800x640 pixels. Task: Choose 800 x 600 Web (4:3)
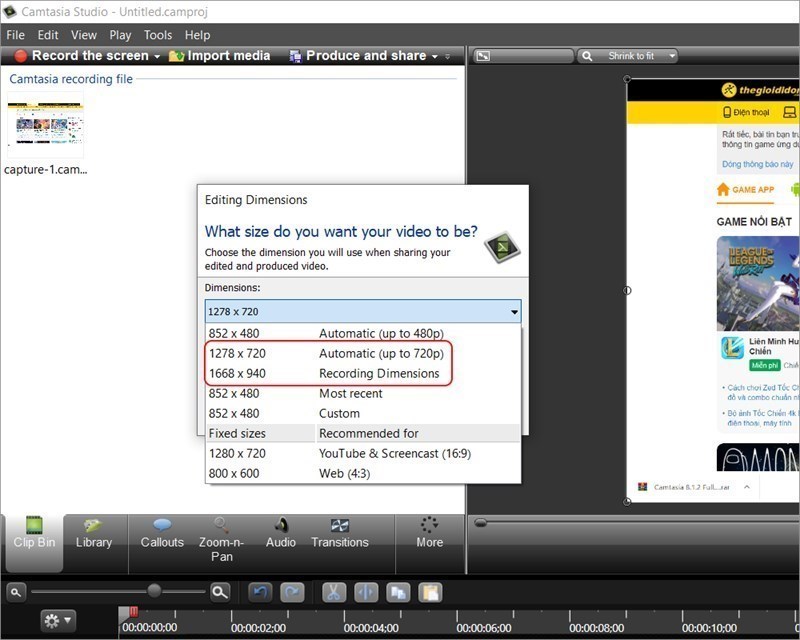tap(363, 473)
